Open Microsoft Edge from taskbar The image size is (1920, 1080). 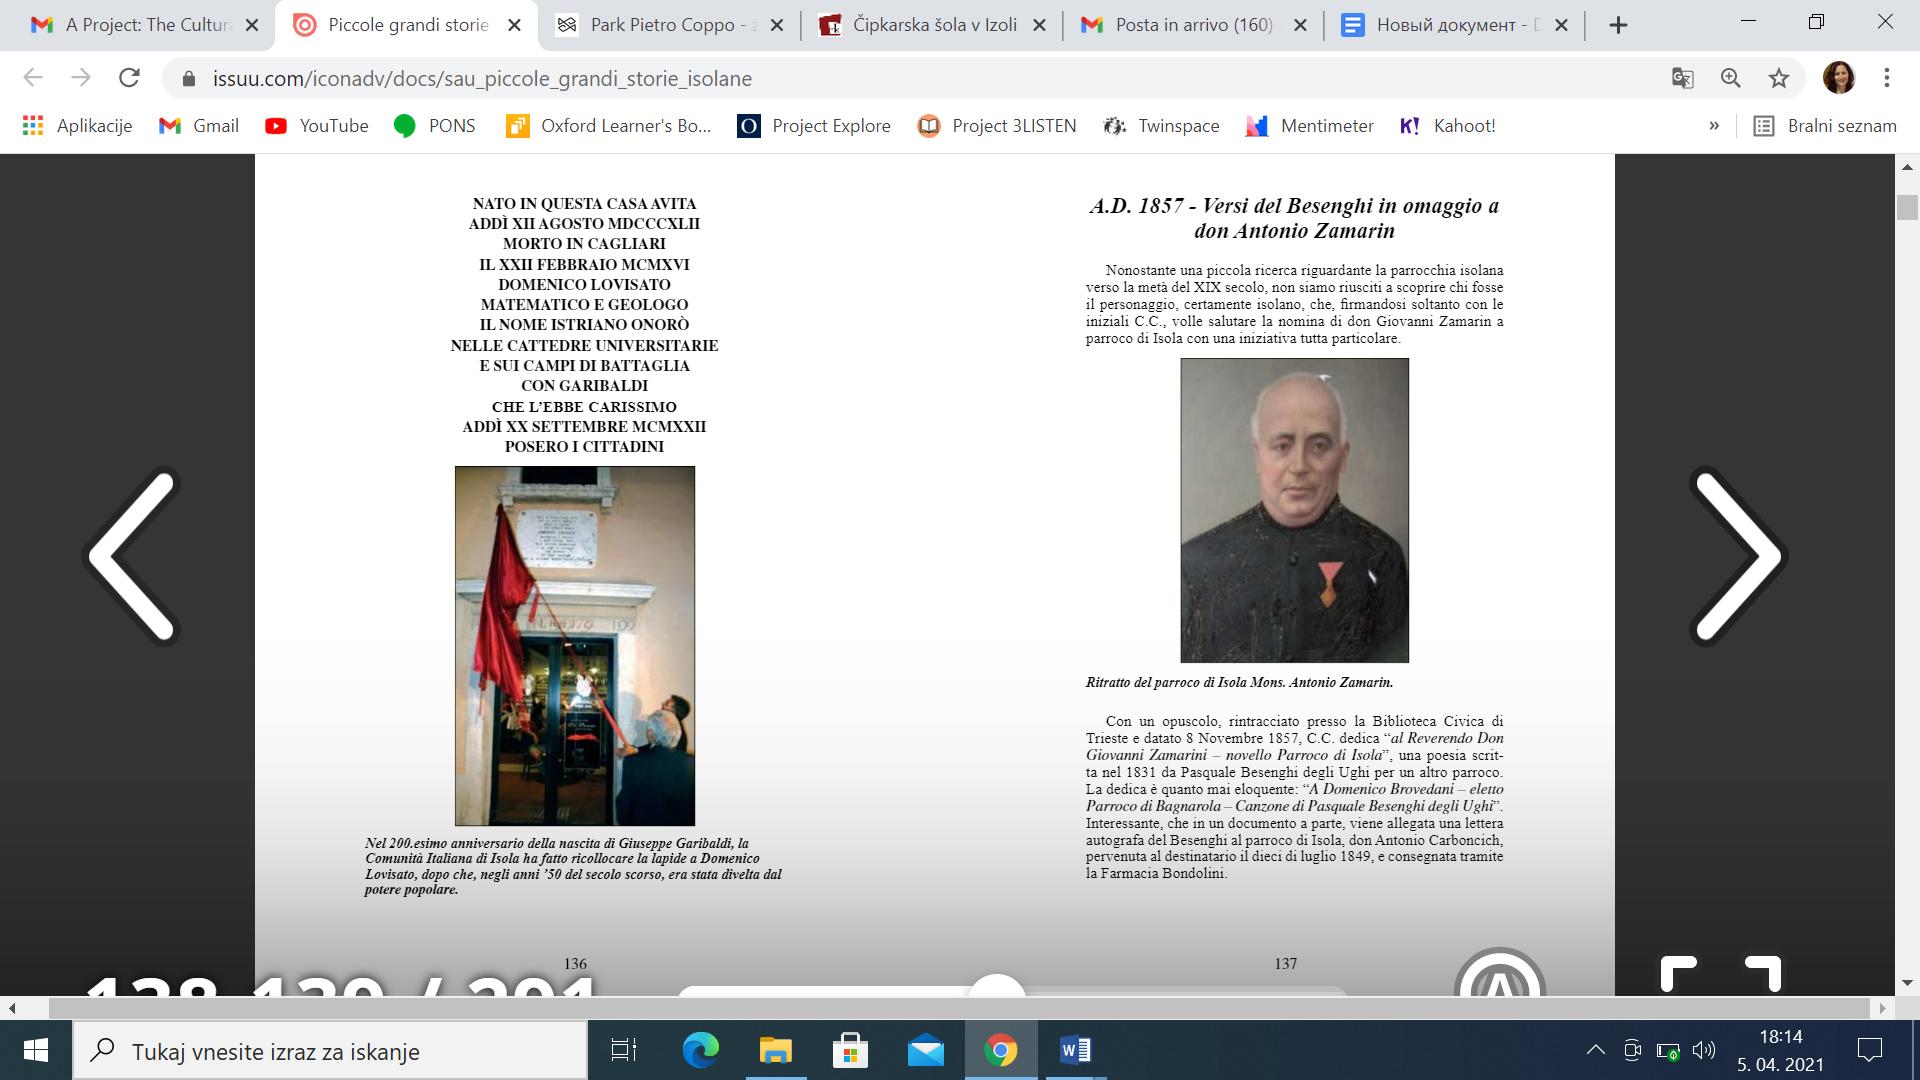(x=700, y=1050)
